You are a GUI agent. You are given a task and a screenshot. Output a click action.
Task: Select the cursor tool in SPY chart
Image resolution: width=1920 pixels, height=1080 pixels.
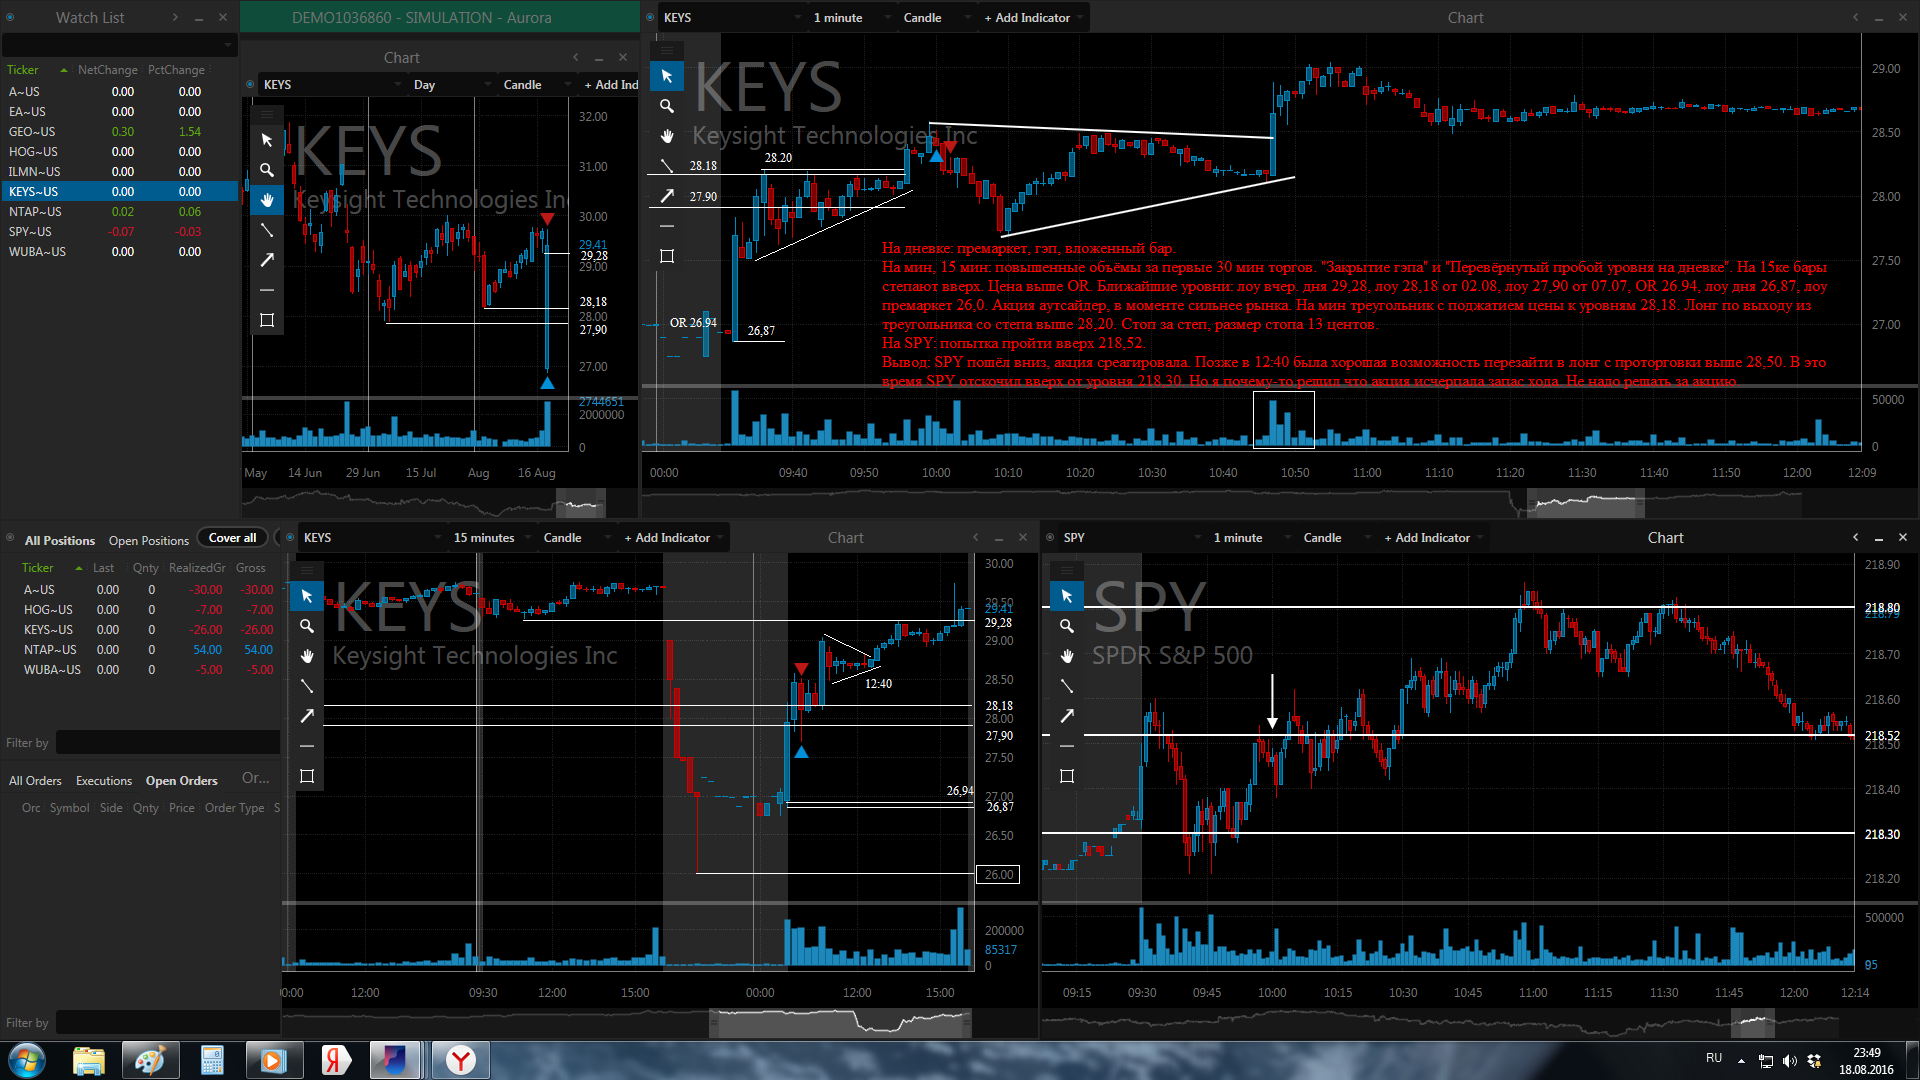pyautogui.click(x=1067, y=596)
